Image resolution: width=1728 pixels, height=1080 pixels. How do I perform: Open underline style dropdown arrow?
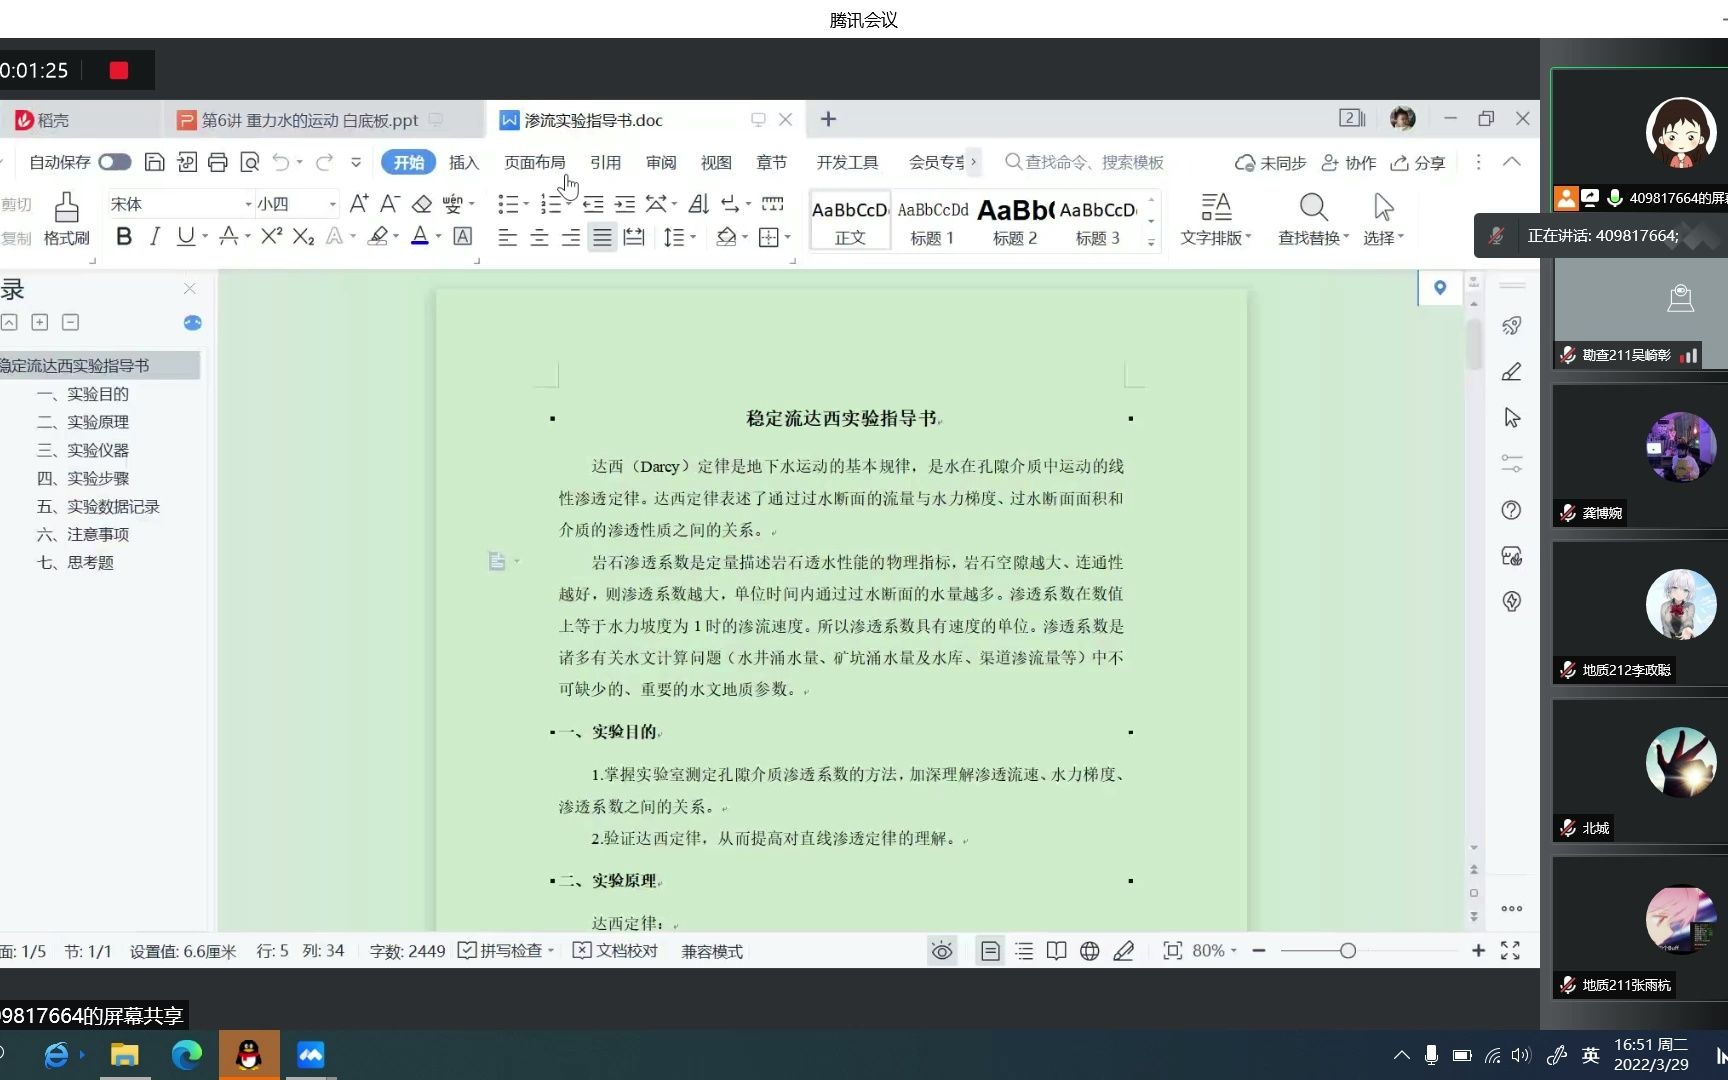coord(205,237)
